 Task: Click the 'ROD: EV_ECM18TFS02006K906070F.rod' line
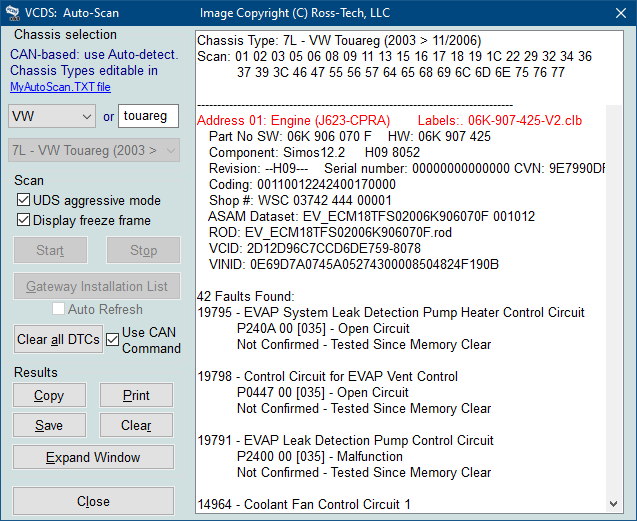[x=330, y=232]
